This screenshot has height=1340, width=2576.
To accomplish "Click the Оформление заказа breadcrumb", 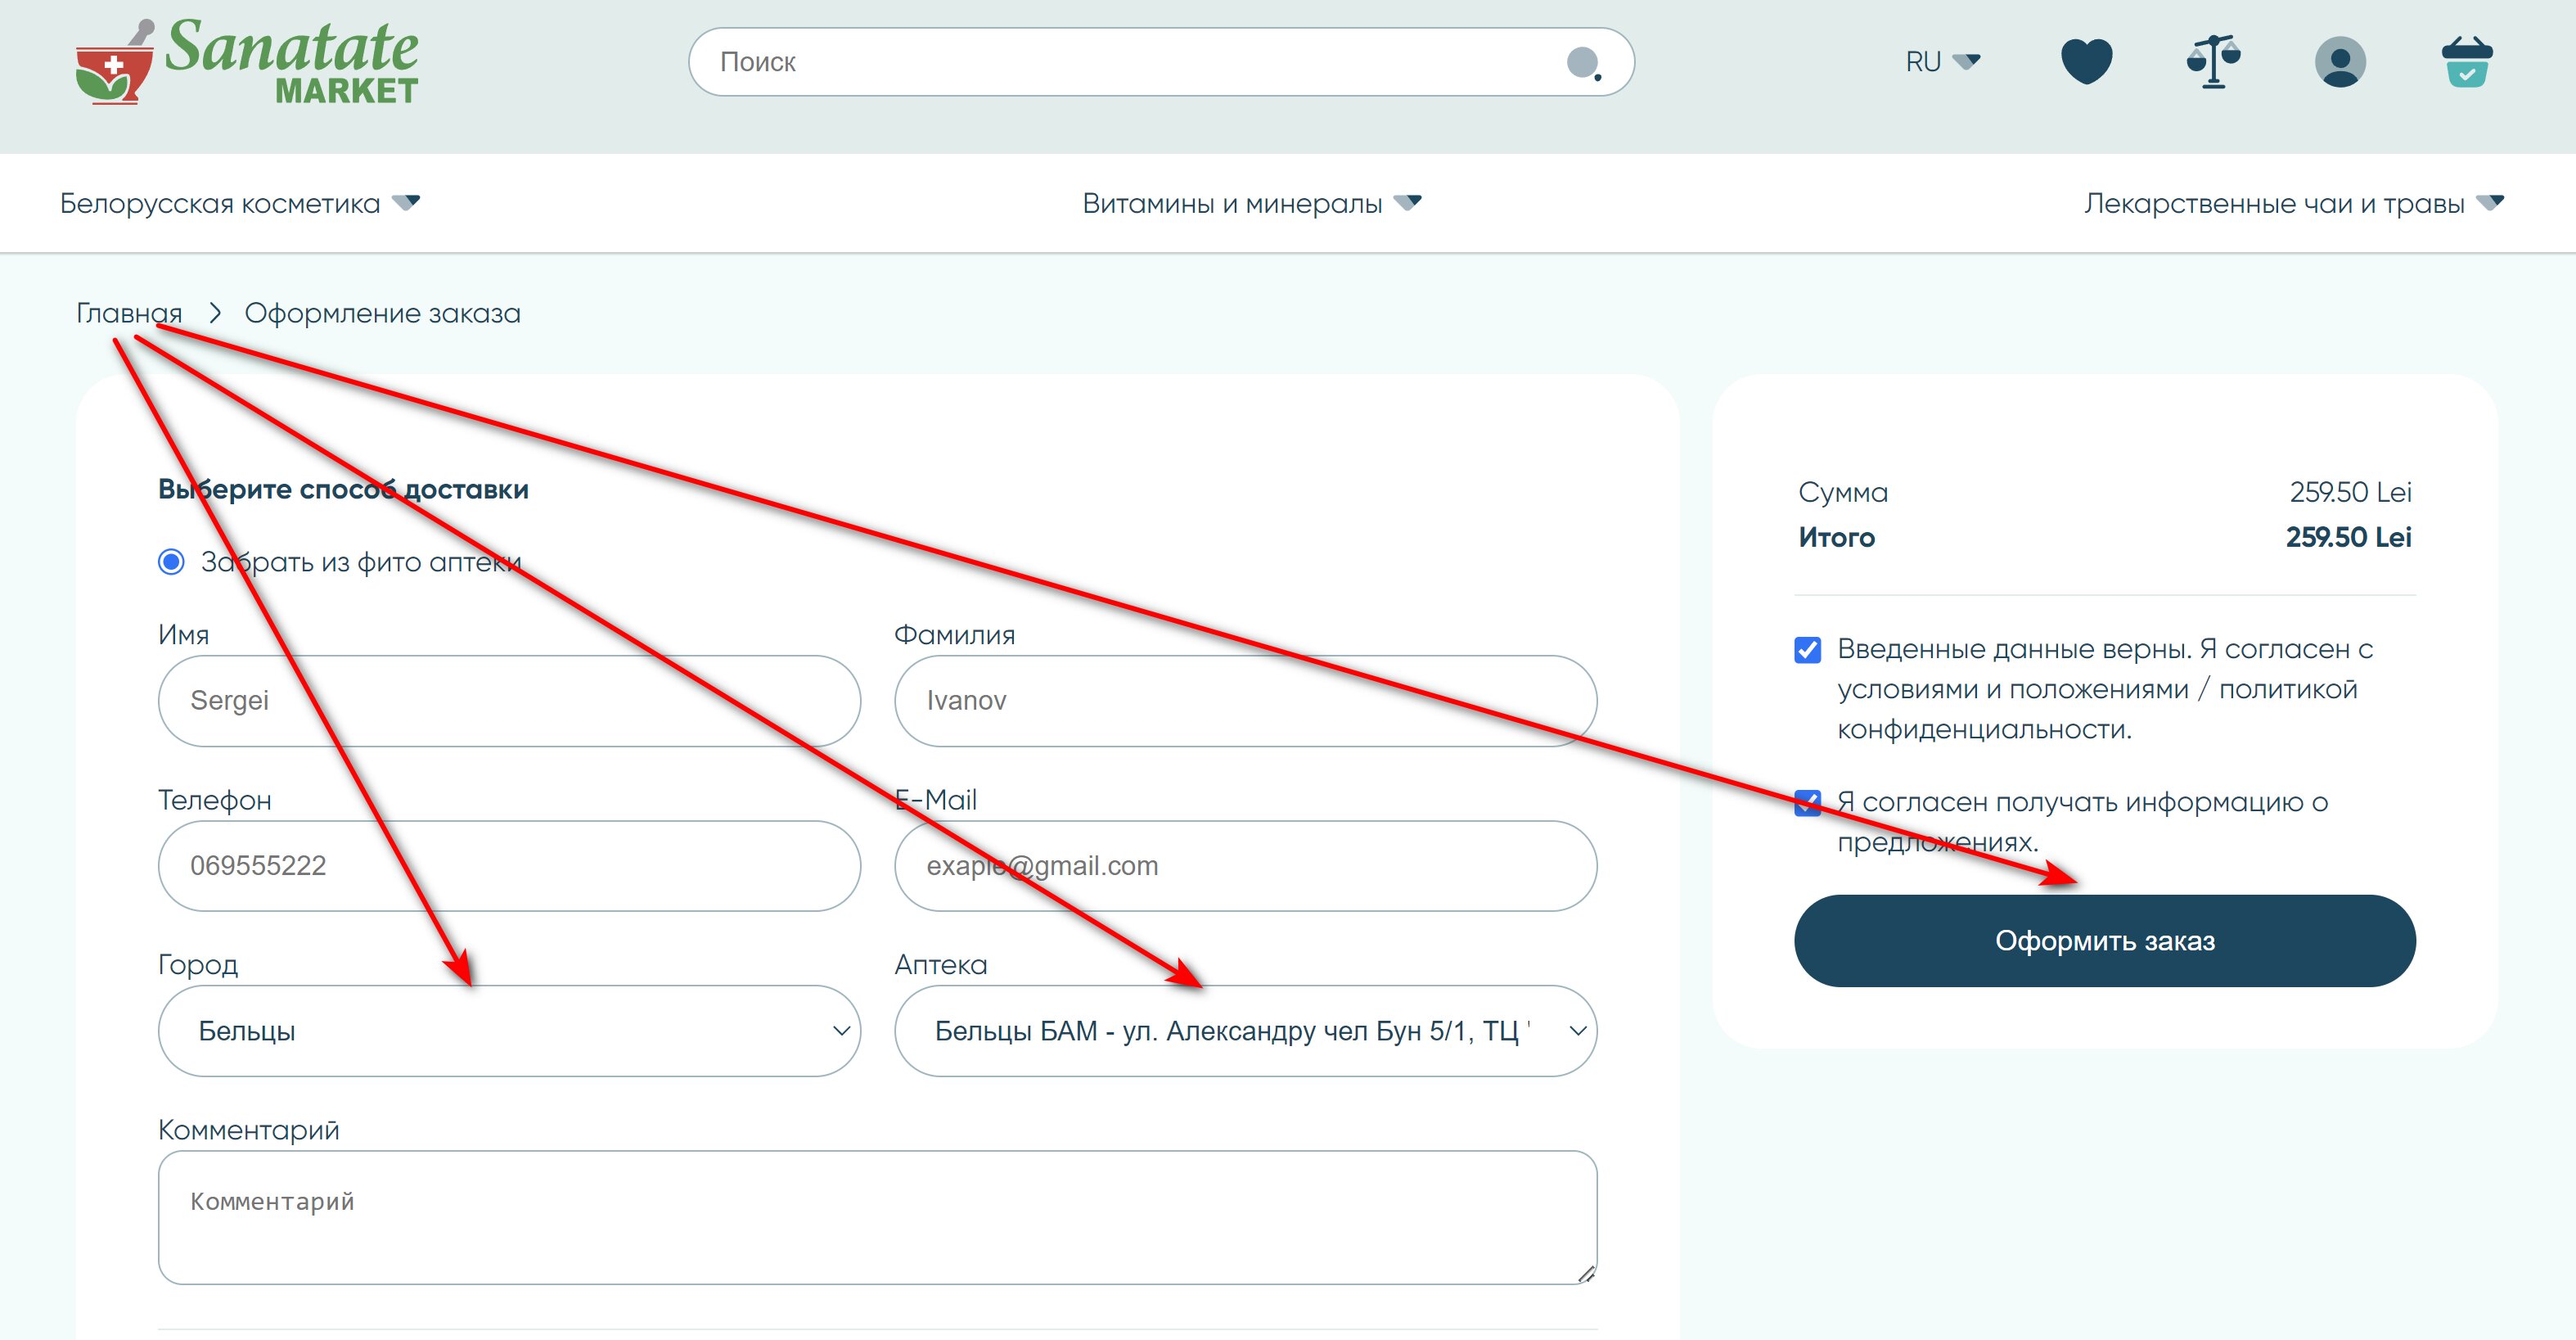I will click(x=382, y=313).
